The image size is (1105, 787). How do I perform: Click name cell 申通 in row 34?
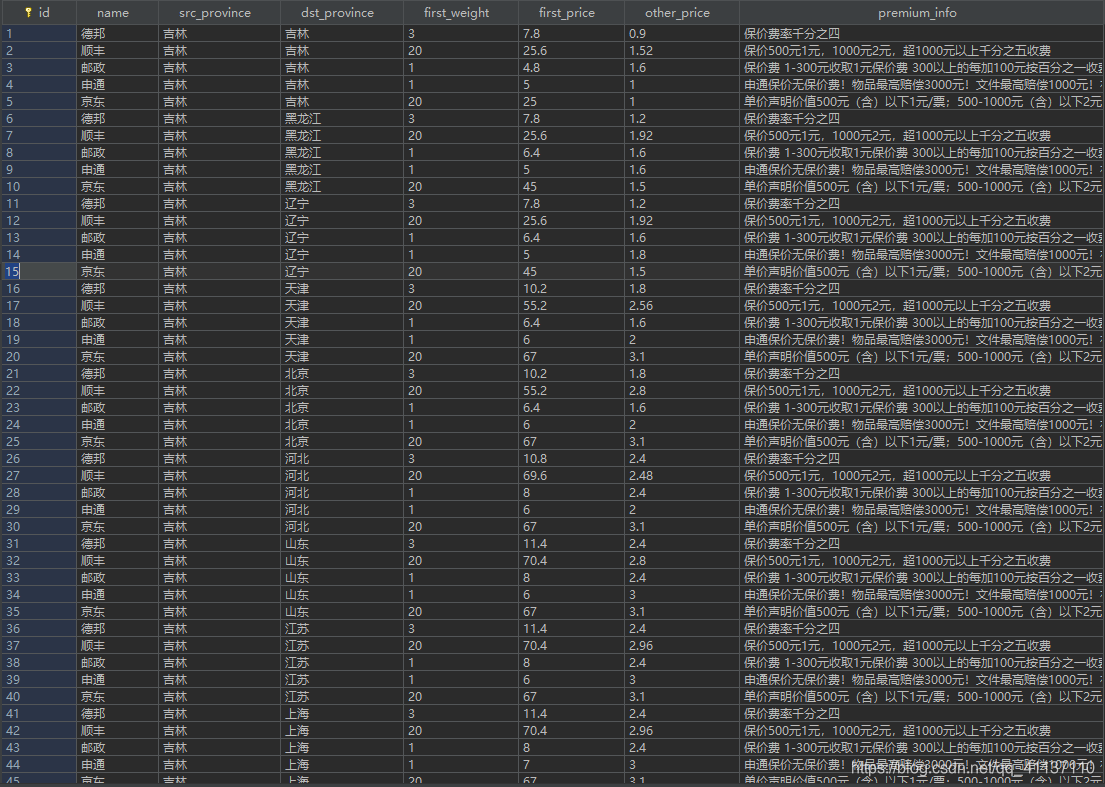118,595
